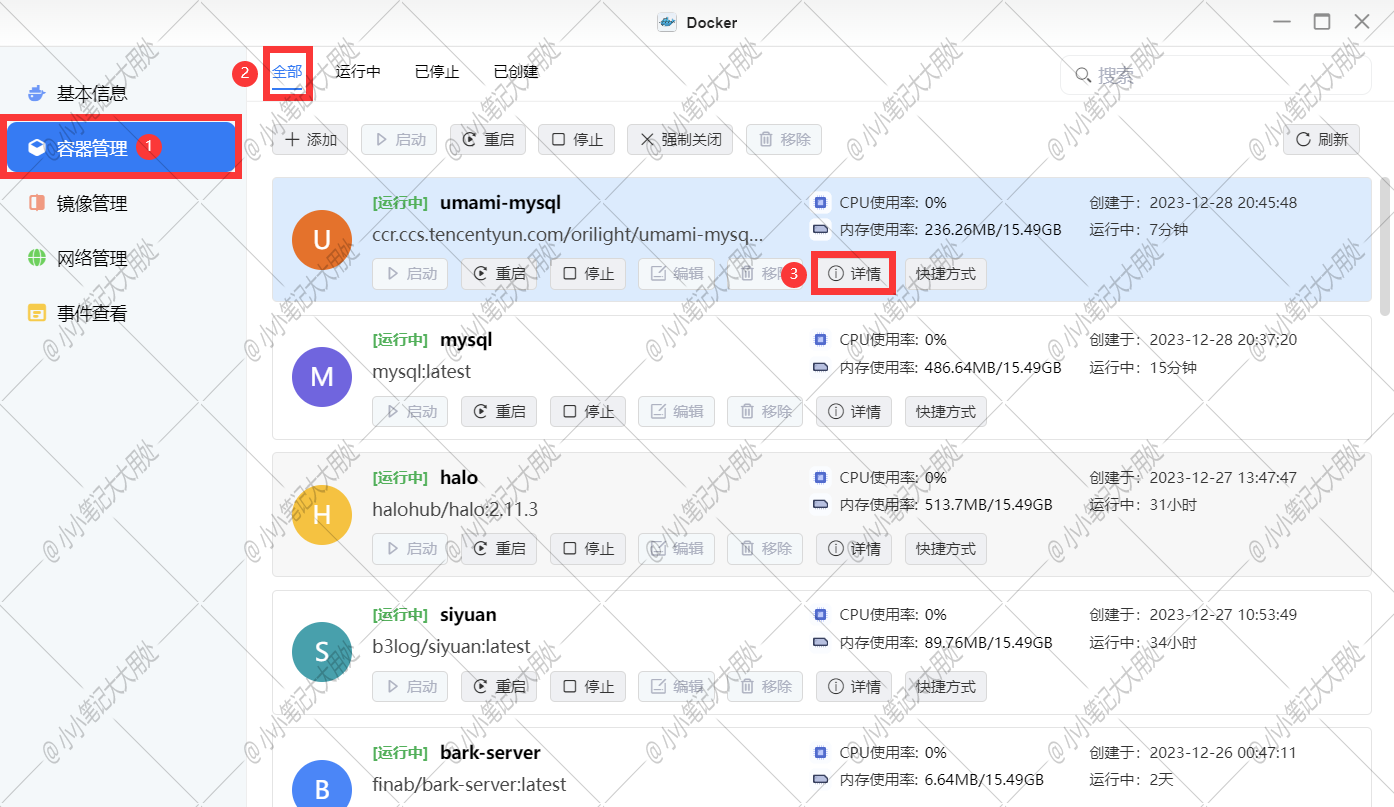The height and width of the screenshot is (807, 1394).
Task: Click the teal S avatar for siyuan
Action: pyautogui.click(x=322, y=652)
